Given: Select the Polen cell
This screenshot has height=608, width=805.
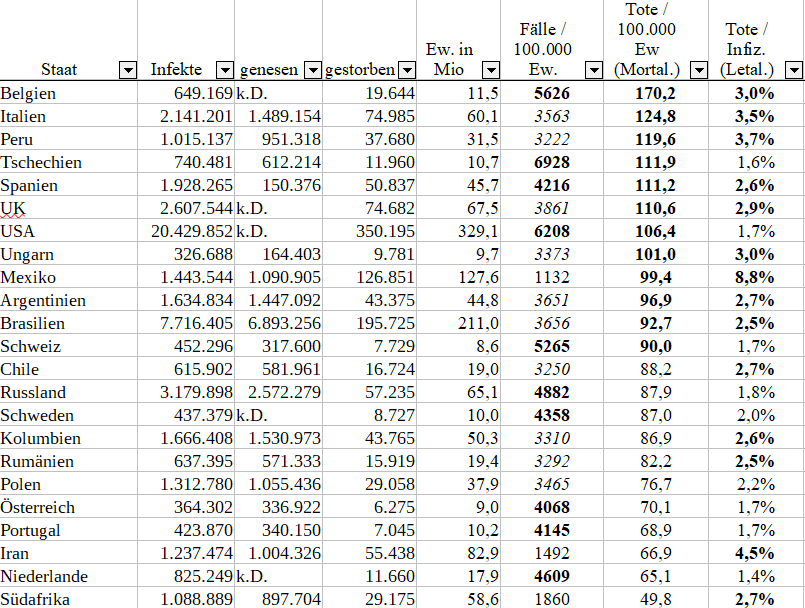Looking at the screenshot, I should (68, 484).
